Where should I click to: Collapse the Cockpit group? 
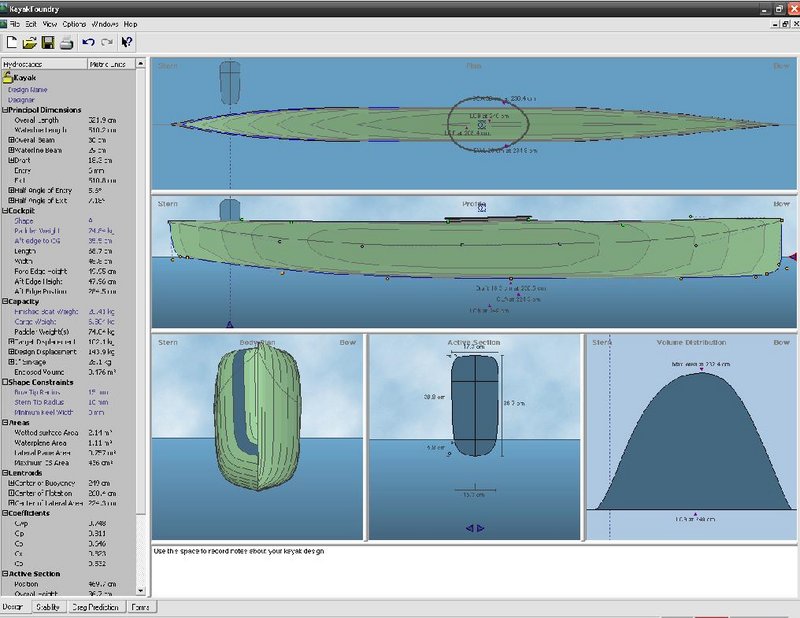[x=5, y=211]
